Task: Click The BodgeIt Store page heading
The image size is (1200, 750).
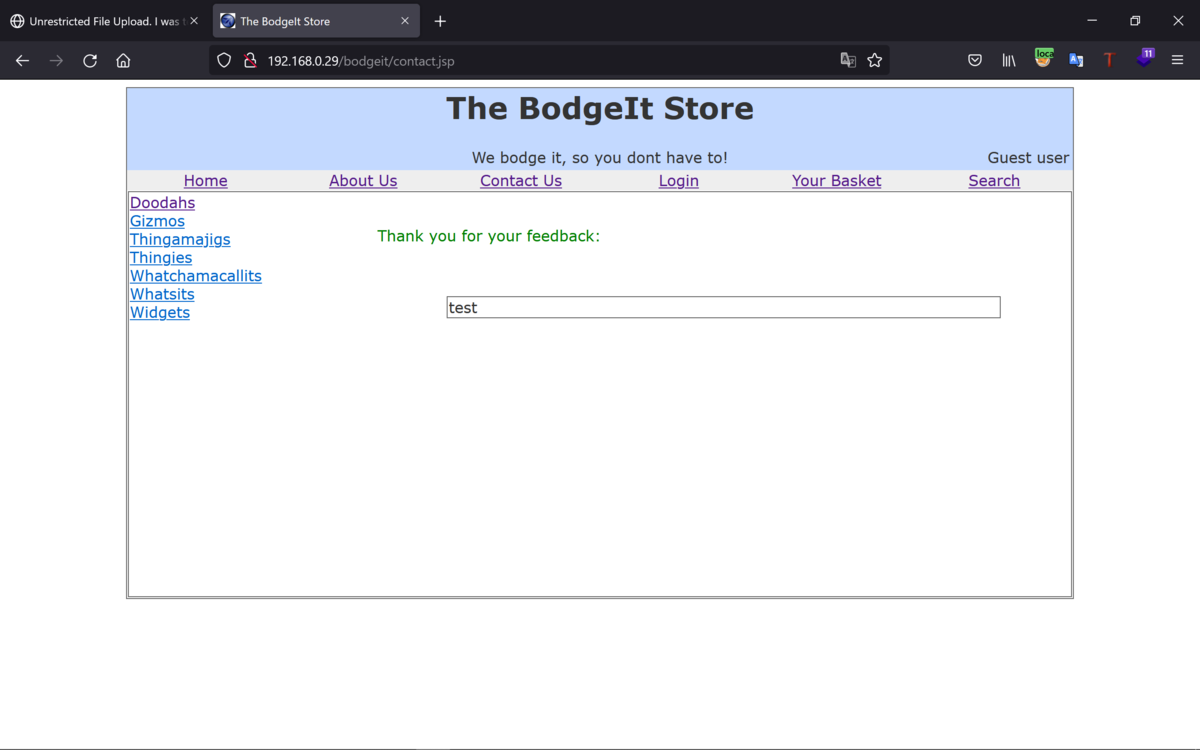Action: [600, 108]
